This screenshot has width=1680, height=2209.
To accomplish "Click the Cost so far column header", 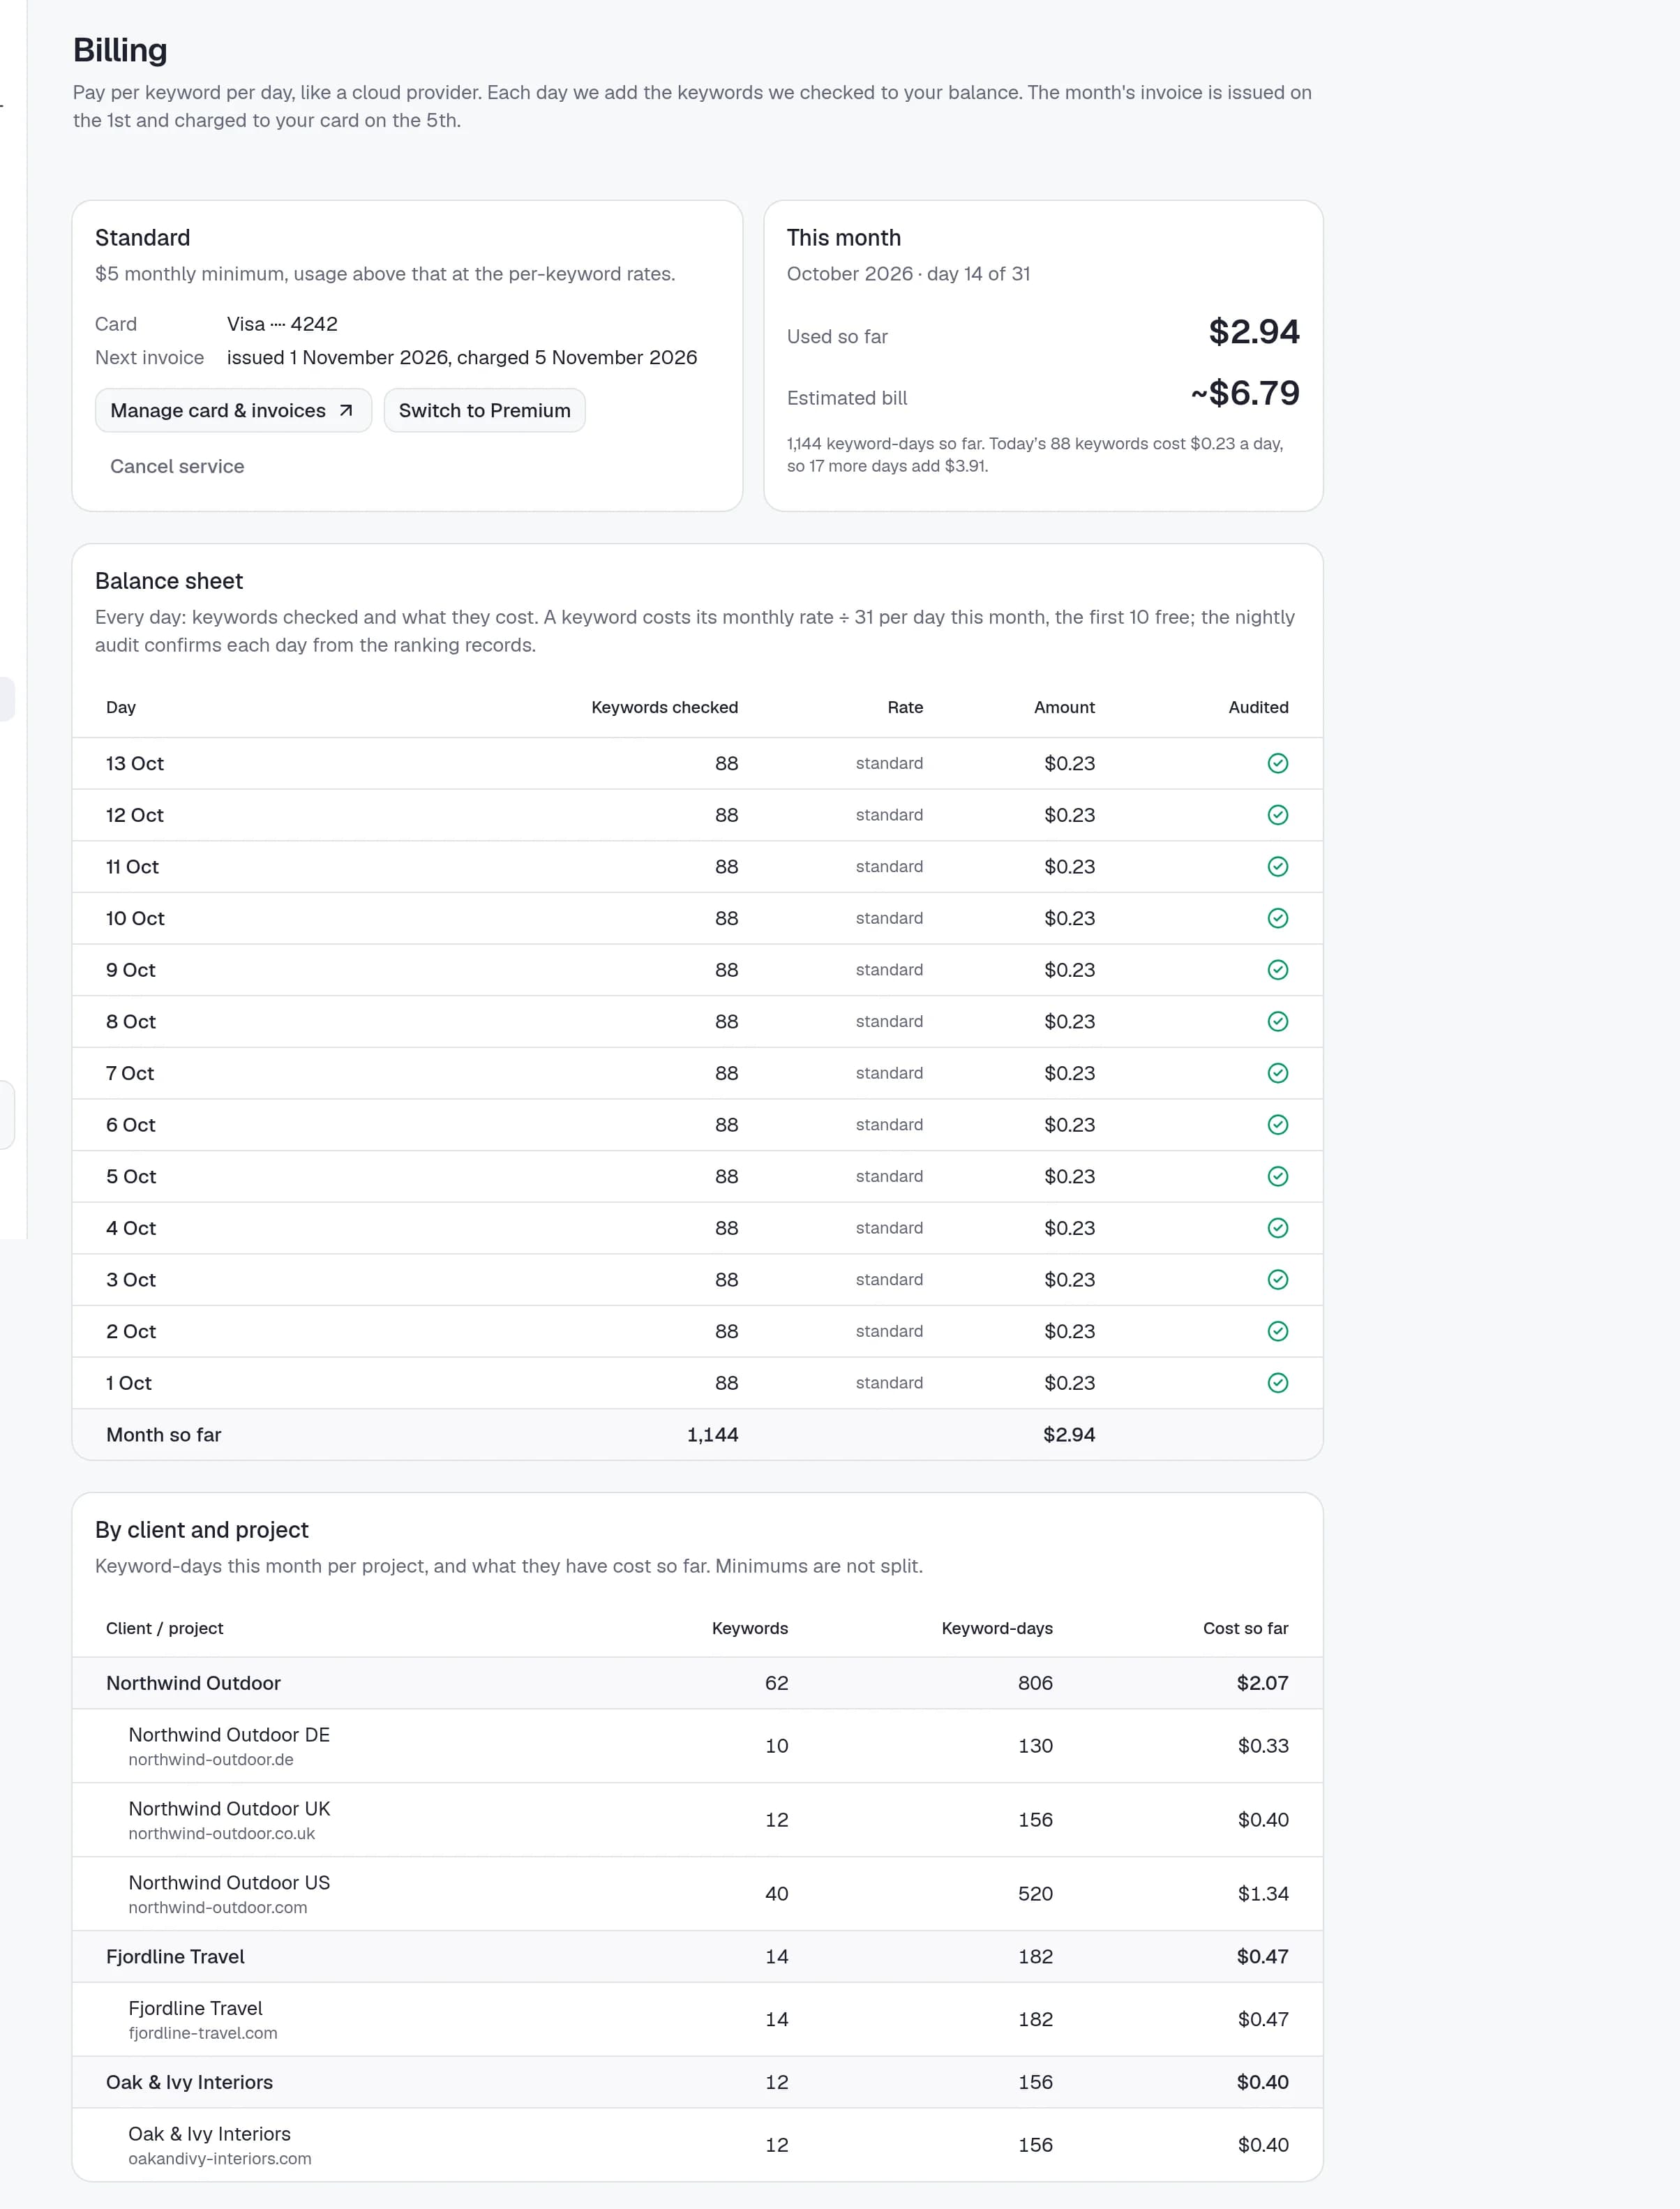I will pyautogui.click(x=1245, y=1628).
